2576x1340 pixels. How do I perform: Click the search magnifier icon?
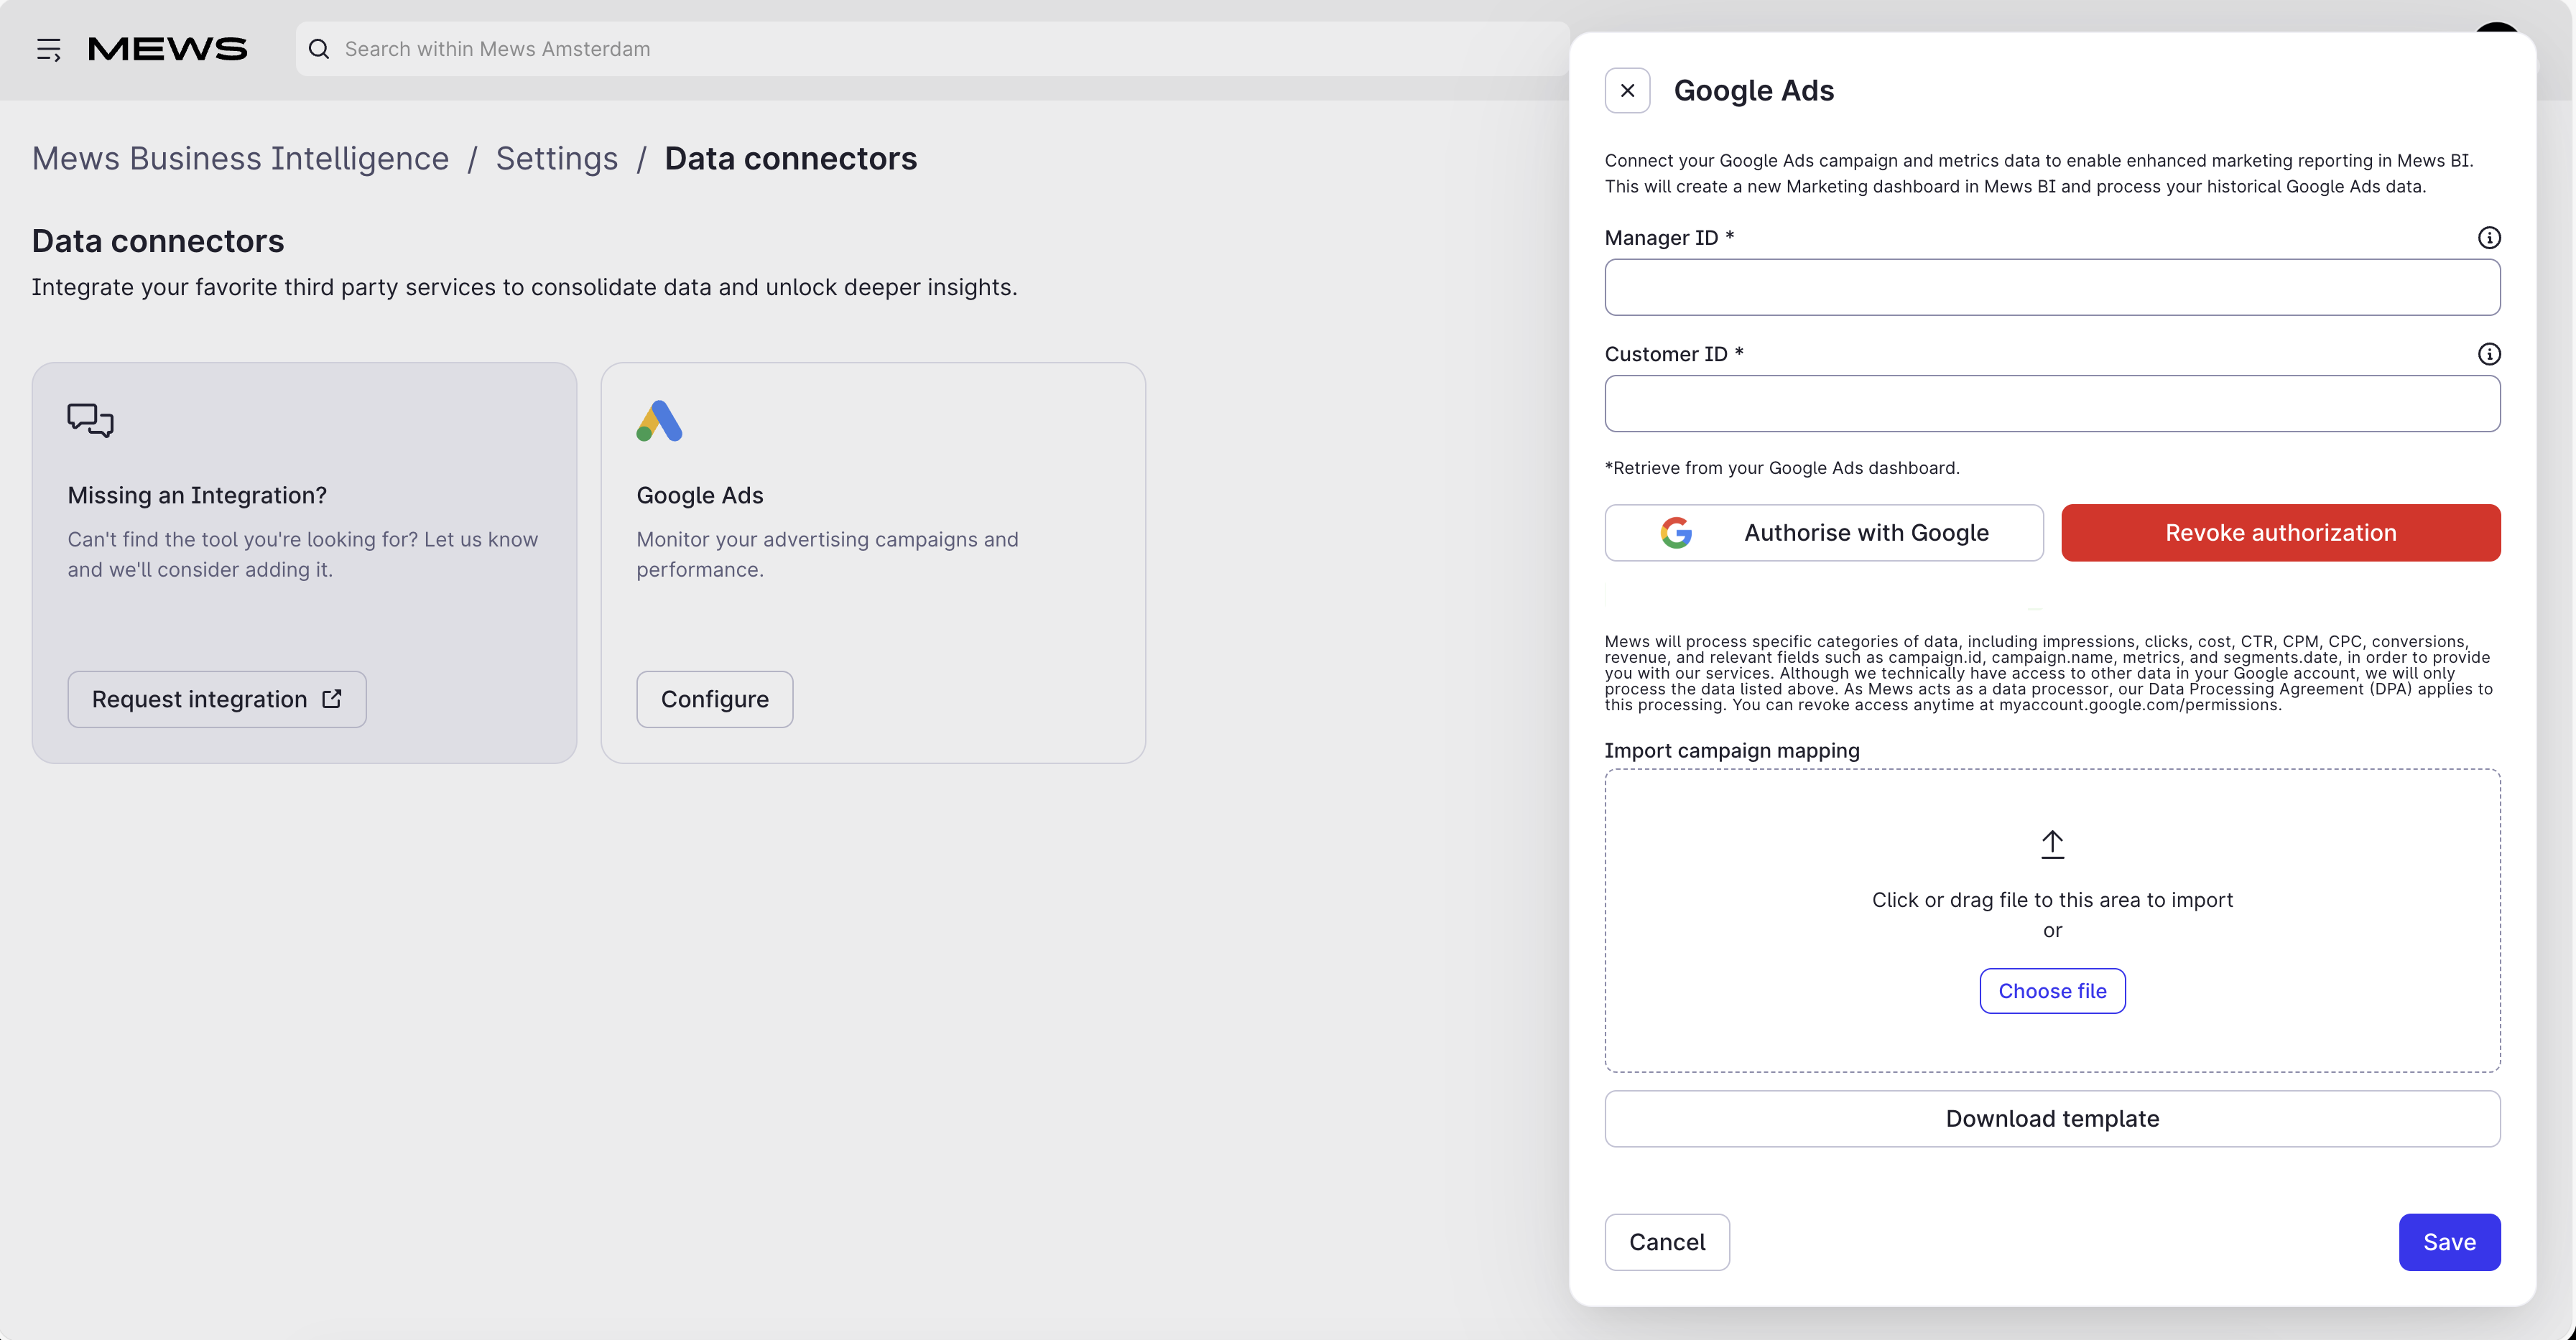point(319,49)
